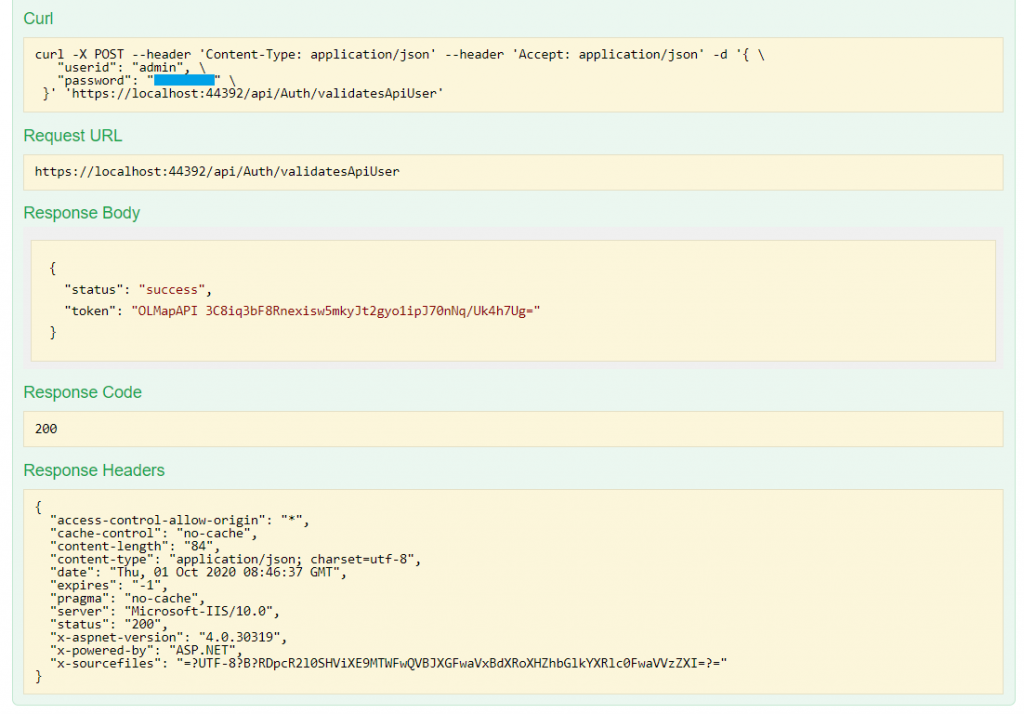Viewport: 1024px width, 714px height.
Task: Click the blue redacted password field
Action: point(184,80)
